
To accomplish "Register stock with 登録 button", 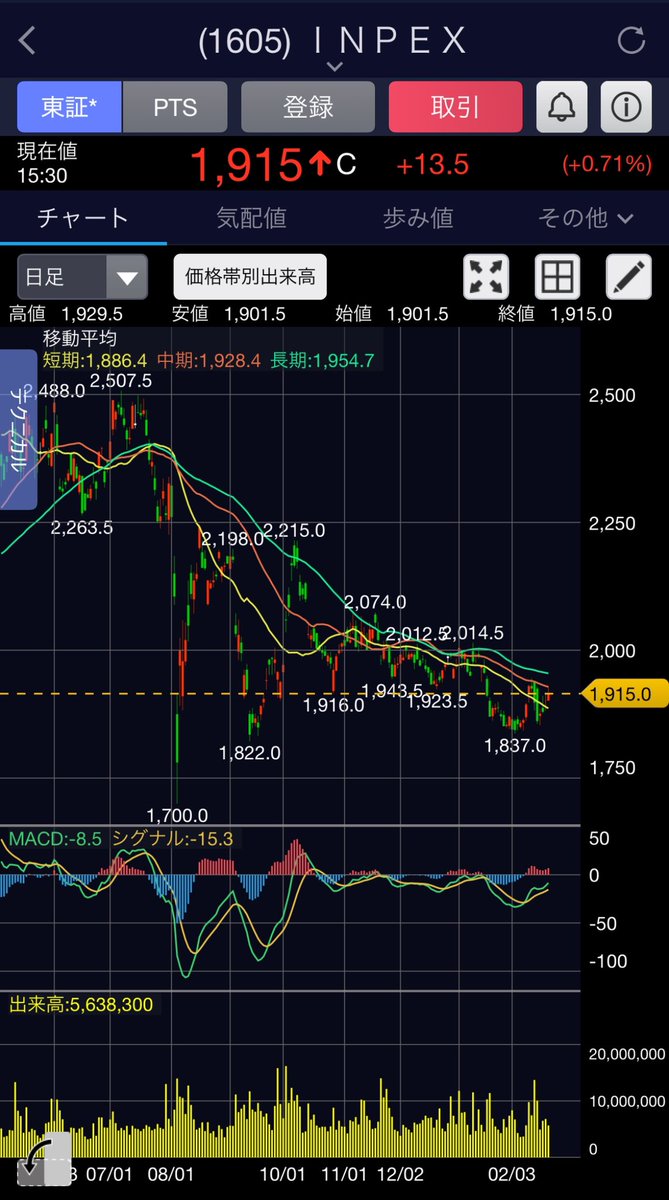I will coord(308,107).
